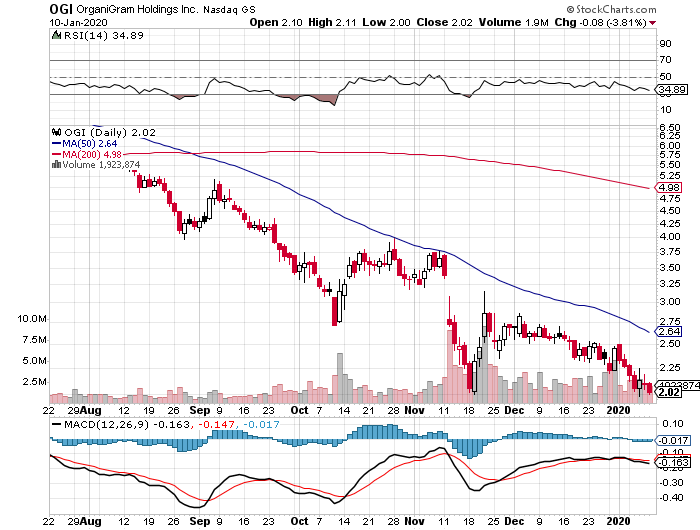700x530 pixels.
Task: Click the Close 2.02 value in header
Action: (x=444, y=22)
